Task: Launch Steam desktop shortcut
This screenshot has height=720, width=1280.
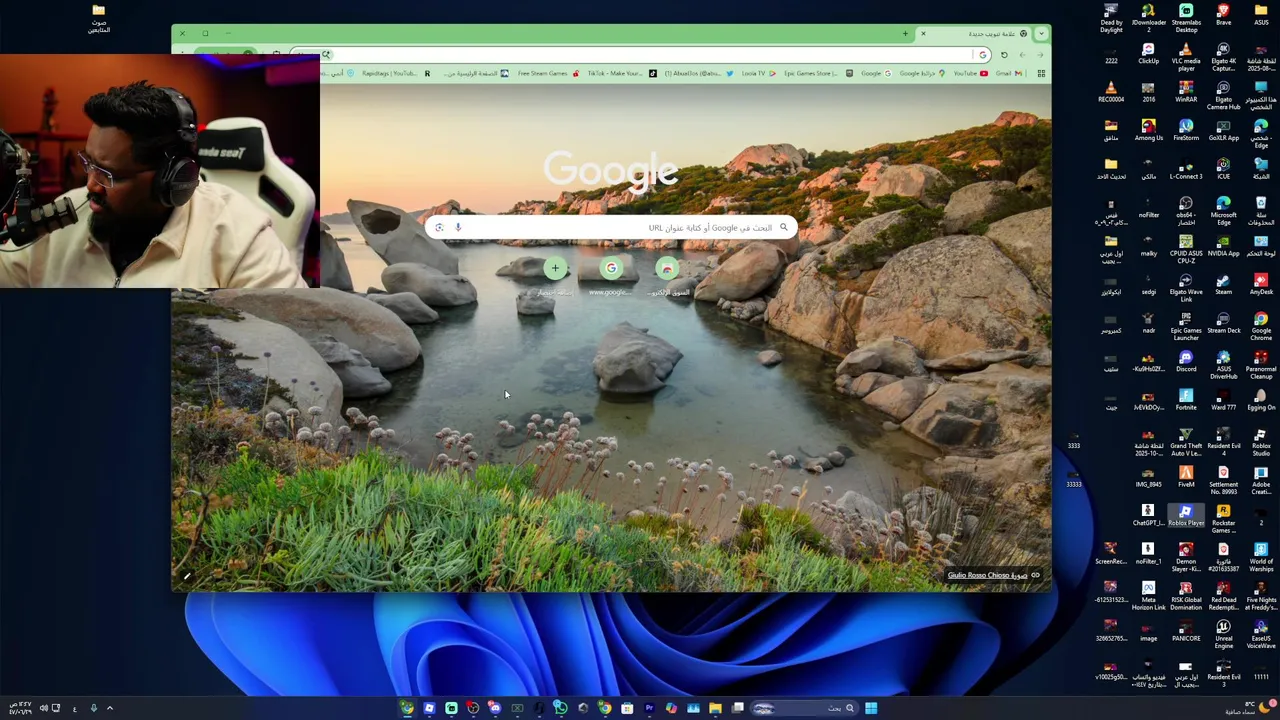Action: click(1223, 285)
